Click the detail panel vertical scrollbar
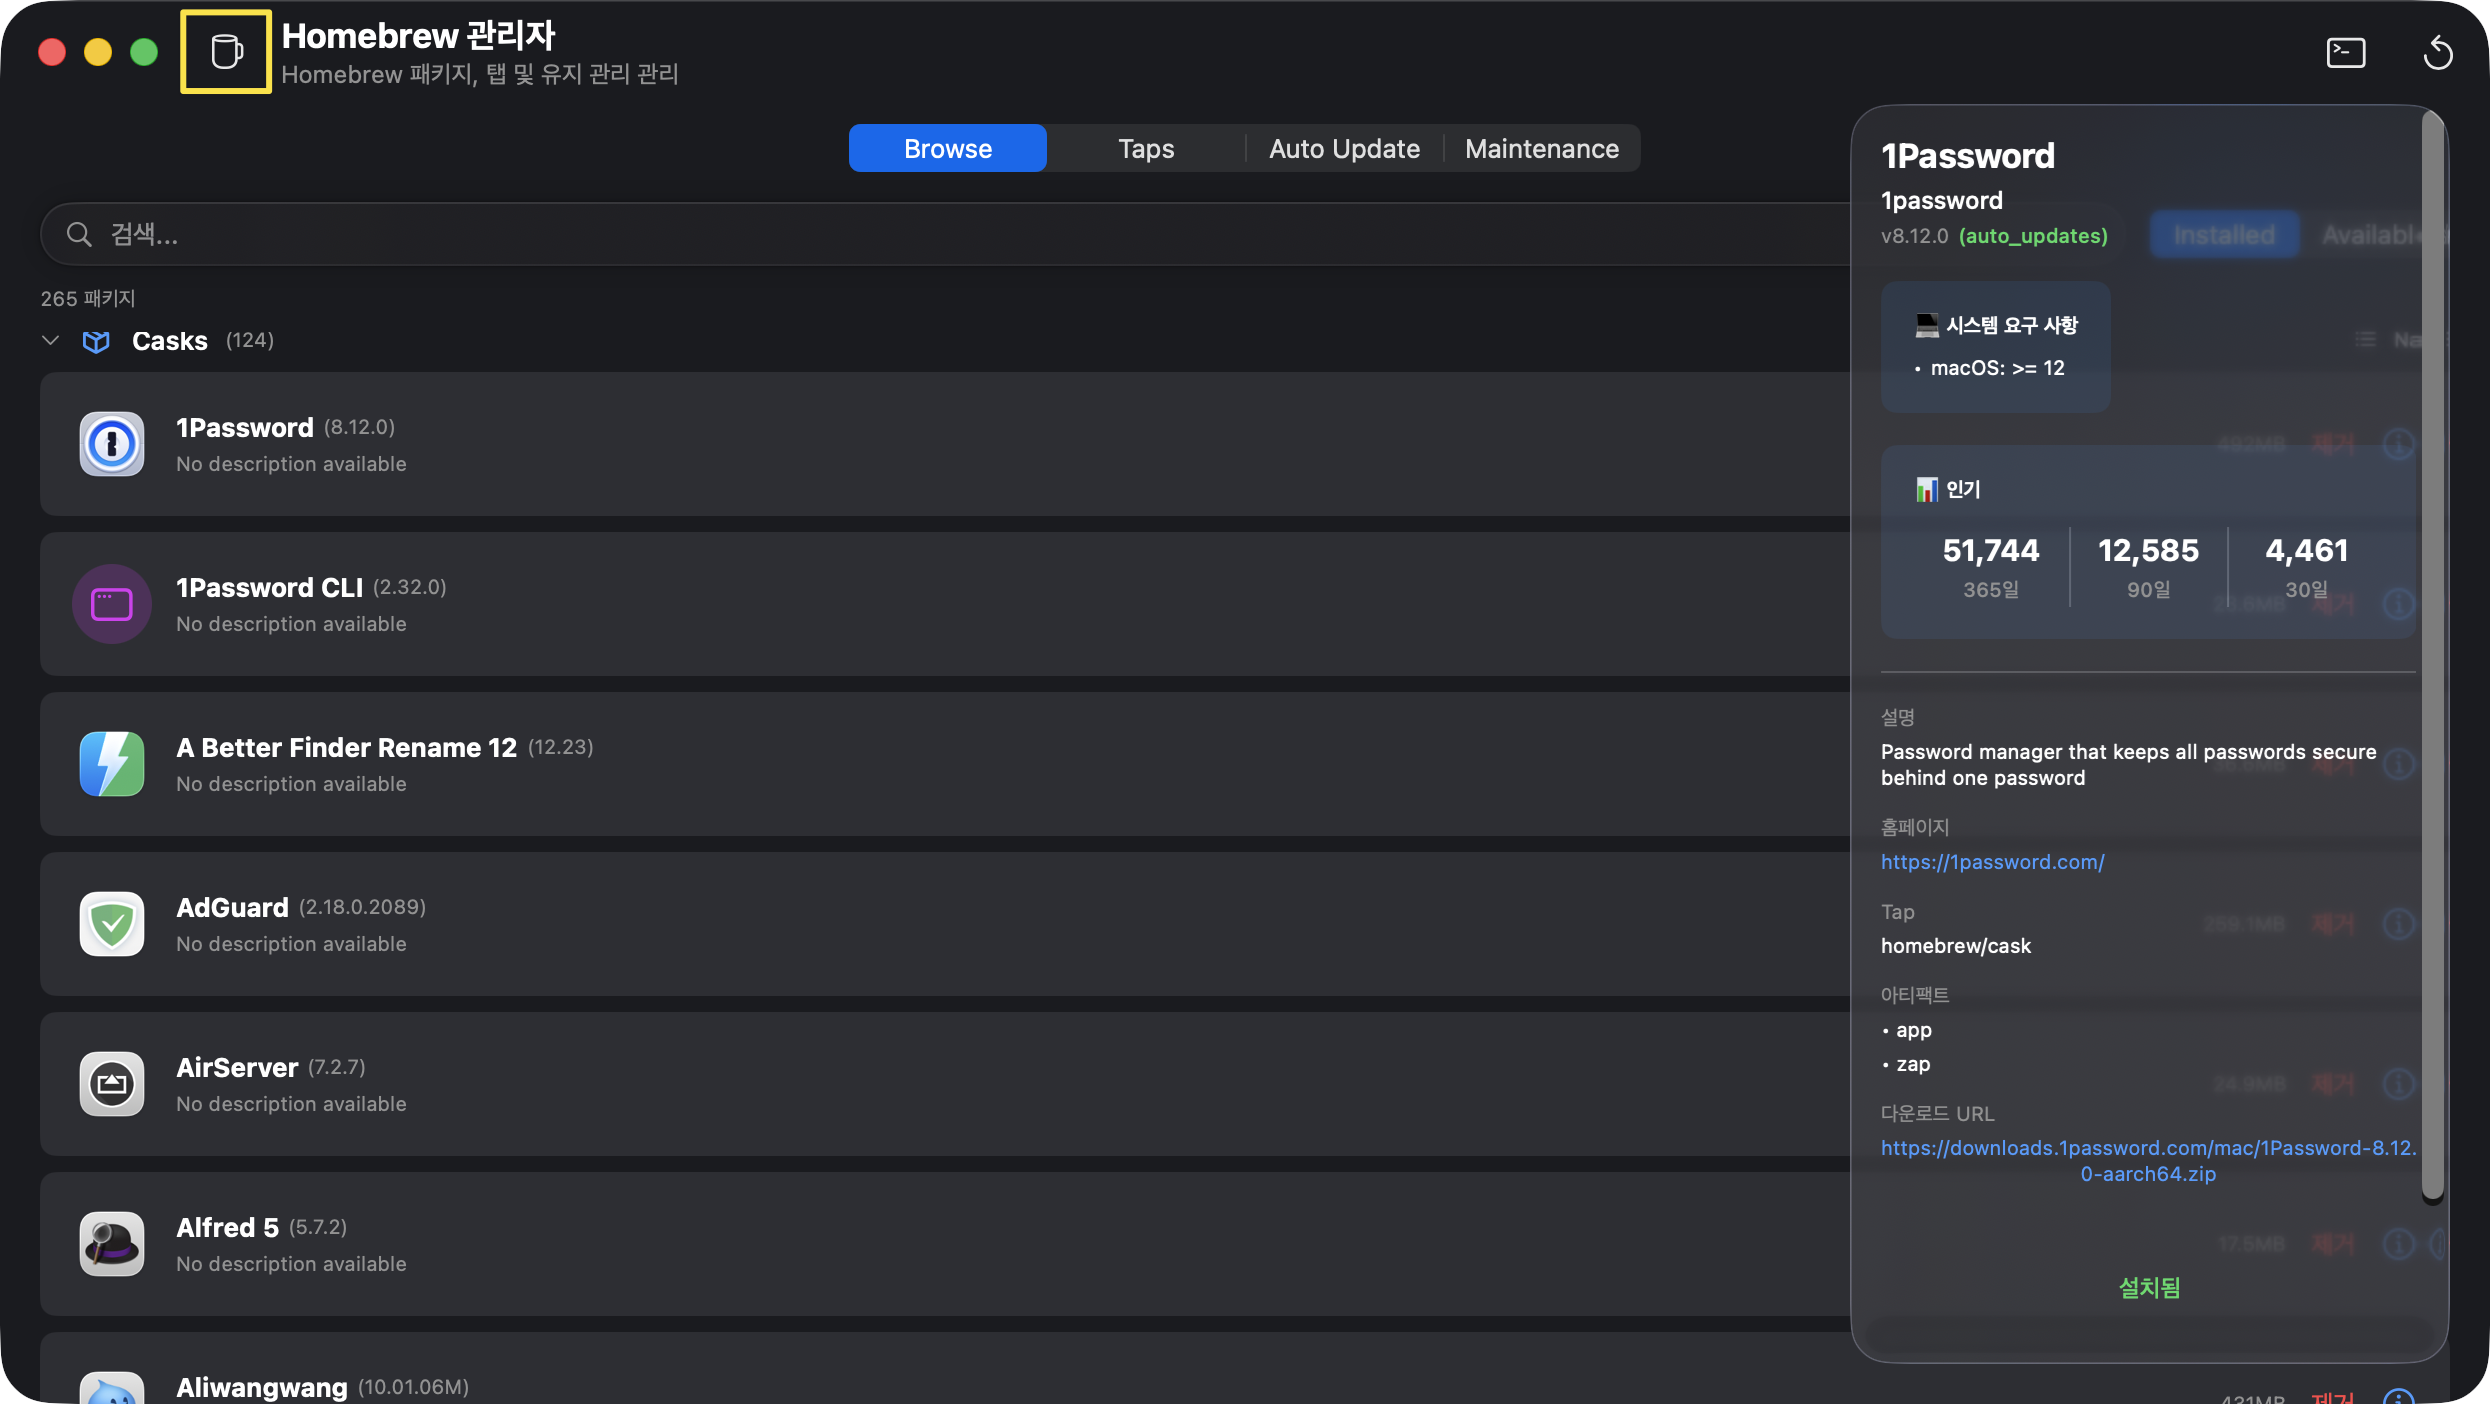The image size is (2490, 1404). tap(2432, 650)
